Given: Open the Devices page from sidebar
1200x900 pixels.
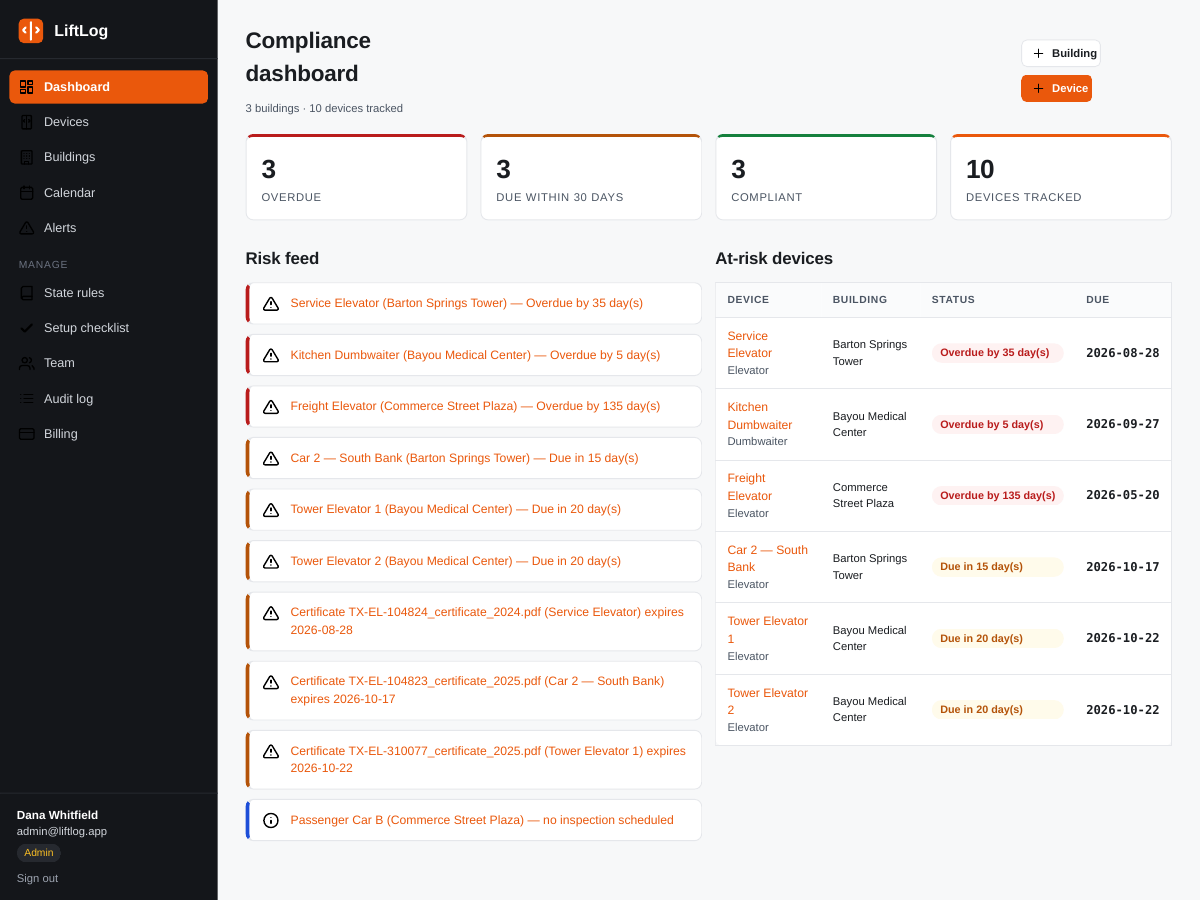Looking at the screenshot, I should pyautogui.click(x=109, y=122).
